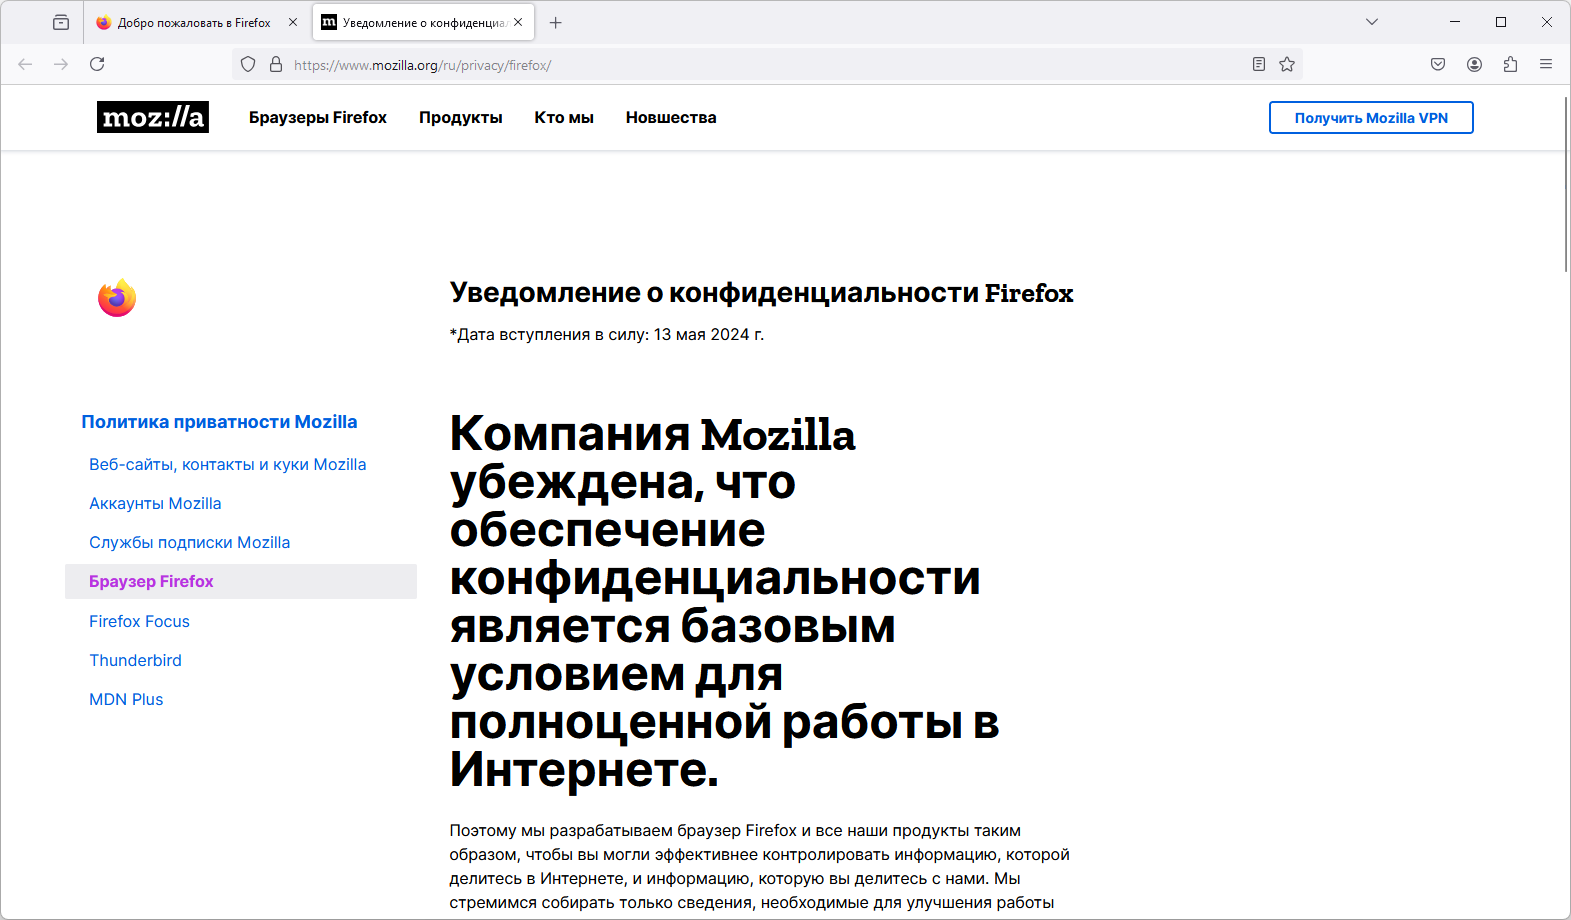This screenshot has height=920, width=1571.
Task: Open 'Продукты' navigation menu
Action: click(461, 117)
